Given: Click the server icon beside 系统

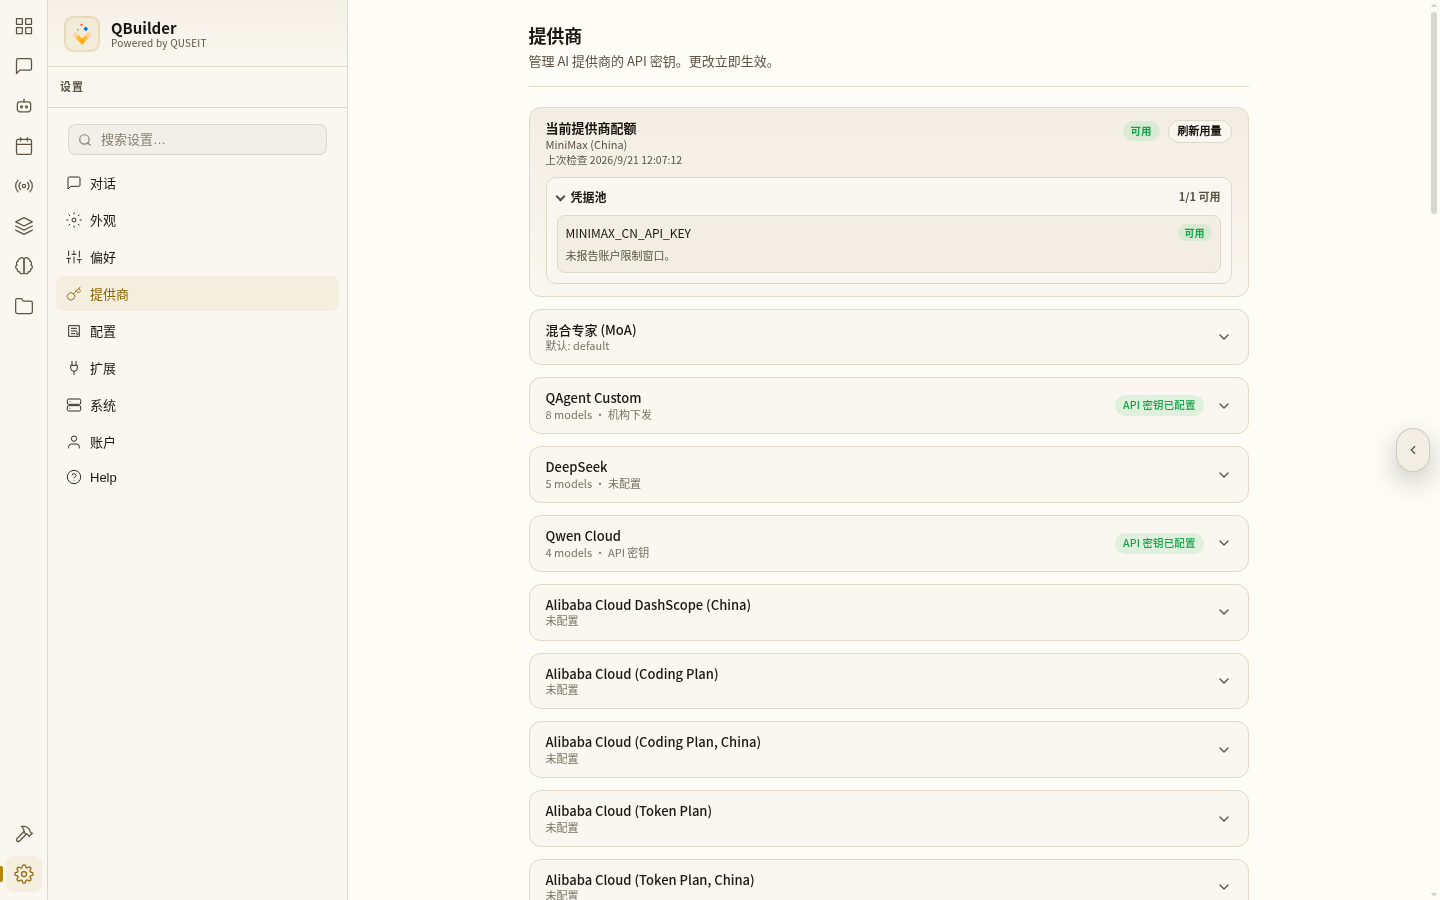Looking at the screenshot, I should point(74,405).
